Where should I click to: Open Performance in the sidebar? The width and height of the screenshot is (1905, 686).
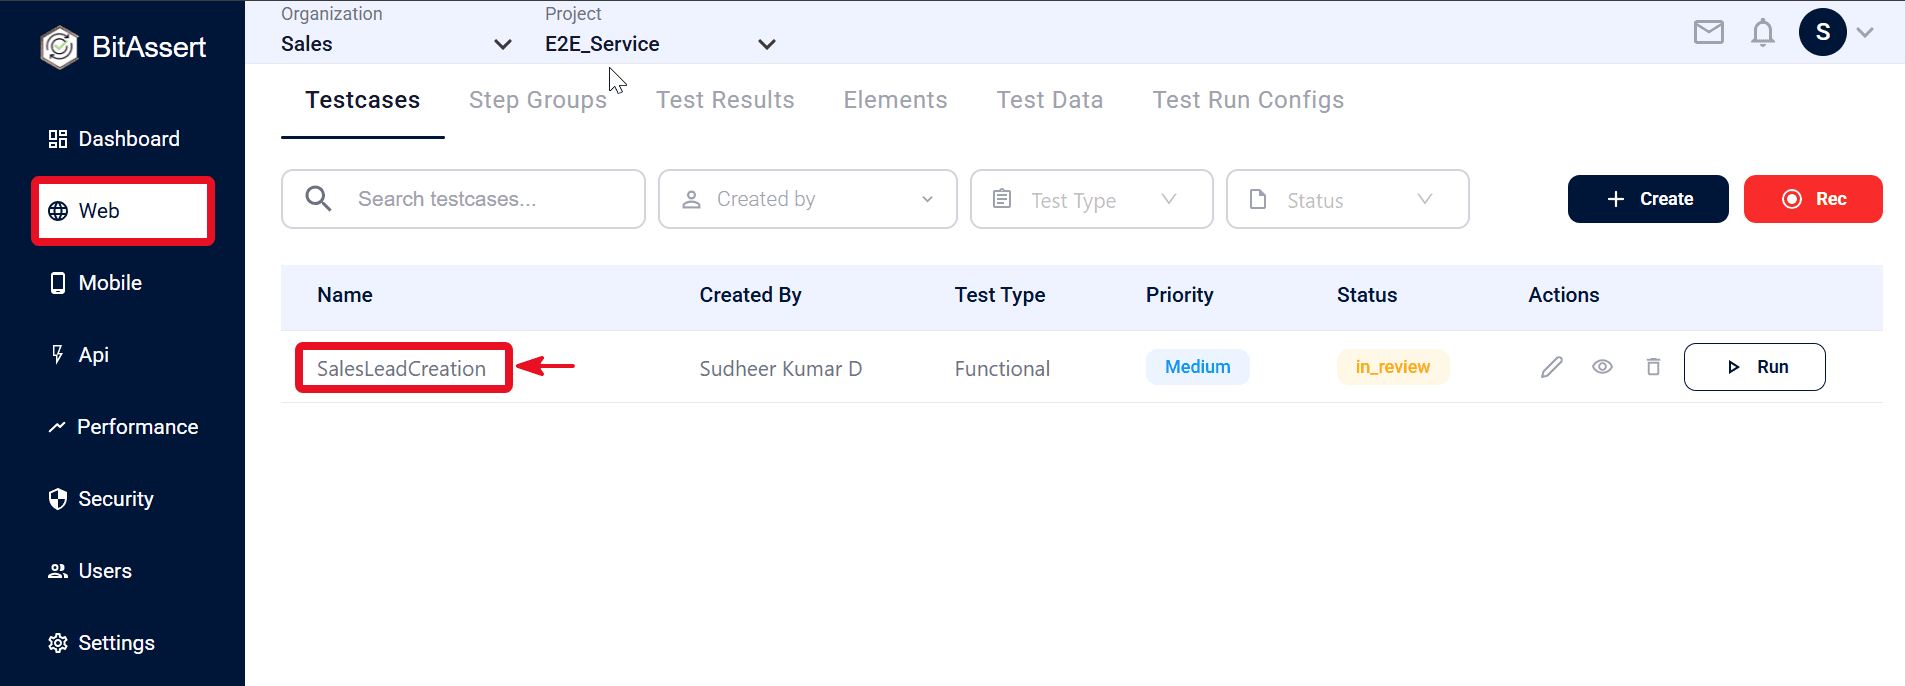(123, 427)
